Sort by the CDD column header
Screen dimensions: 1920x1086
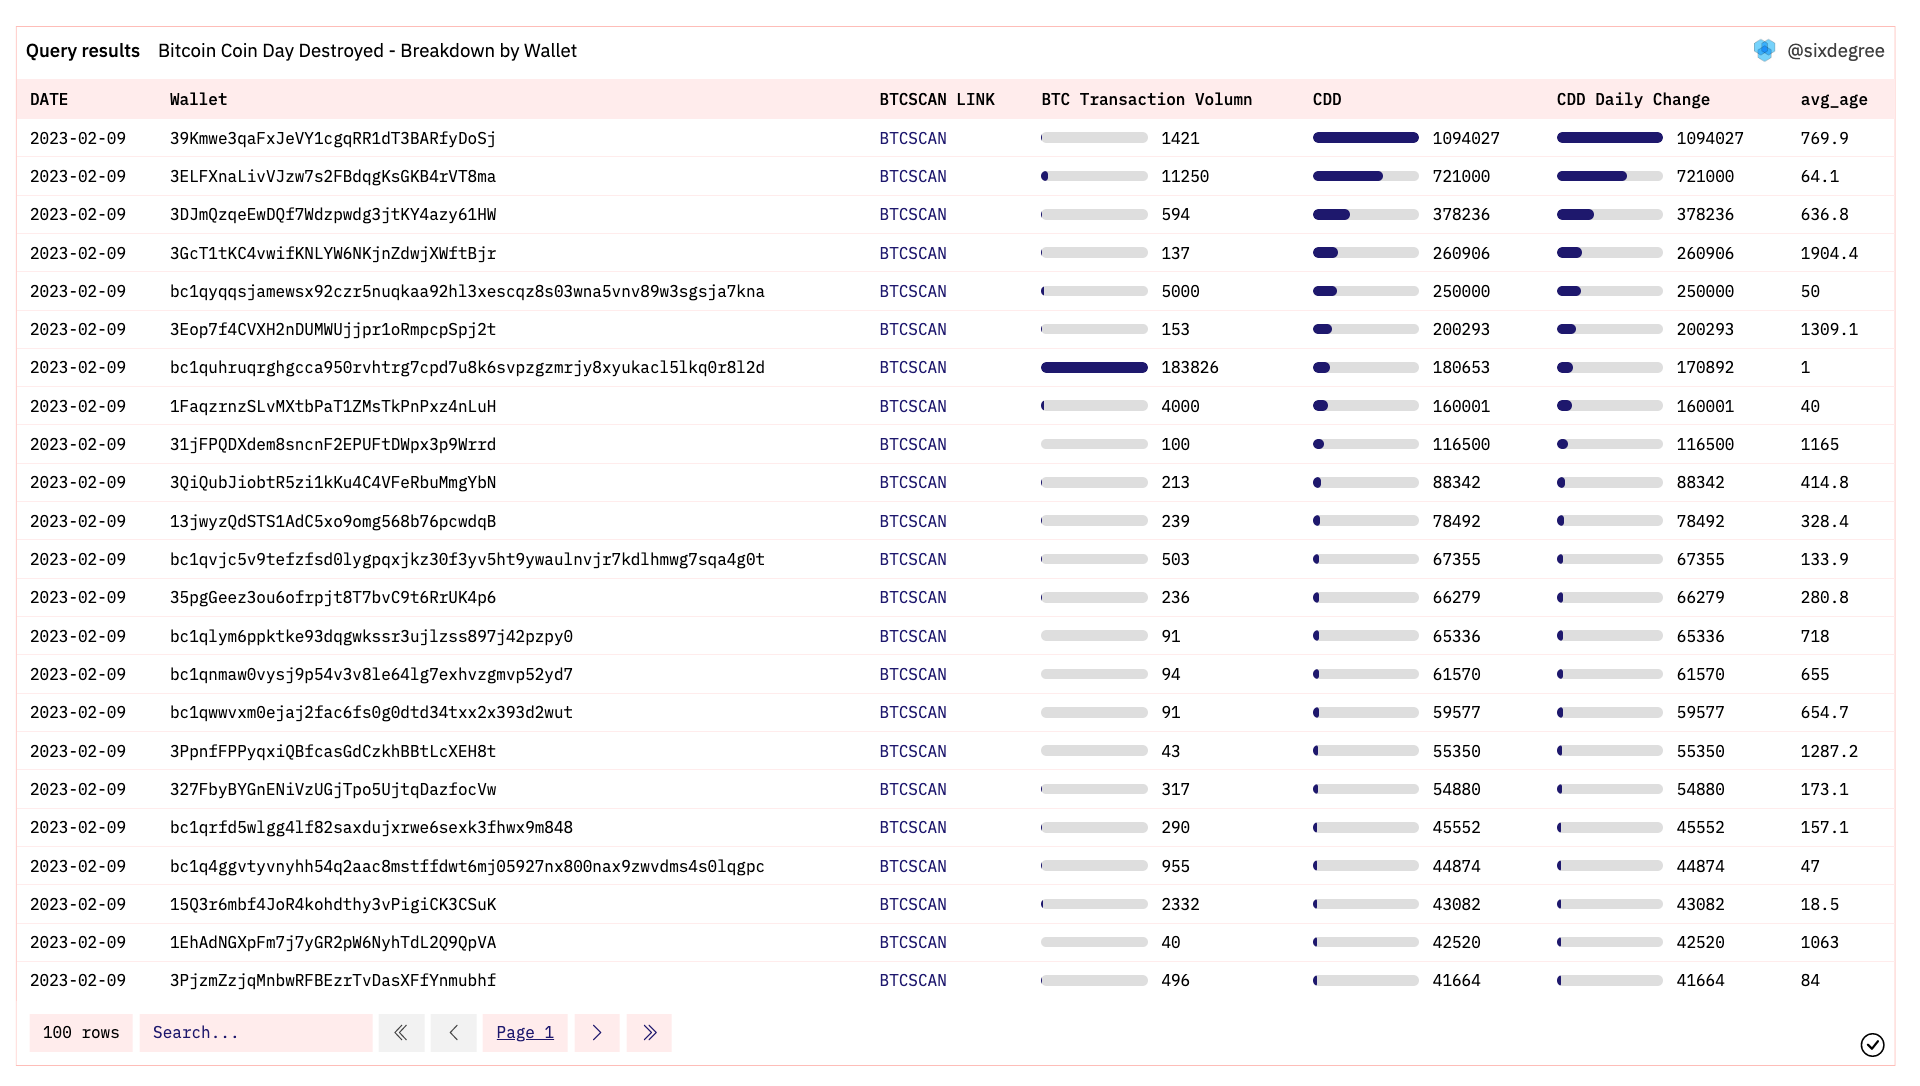[1327, 100]
